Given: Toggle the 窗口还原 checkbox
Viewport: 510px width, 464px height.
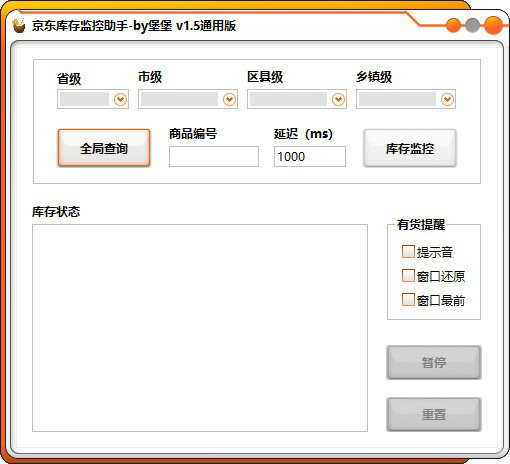Looking at the screenshot, I should pos(408,276).
